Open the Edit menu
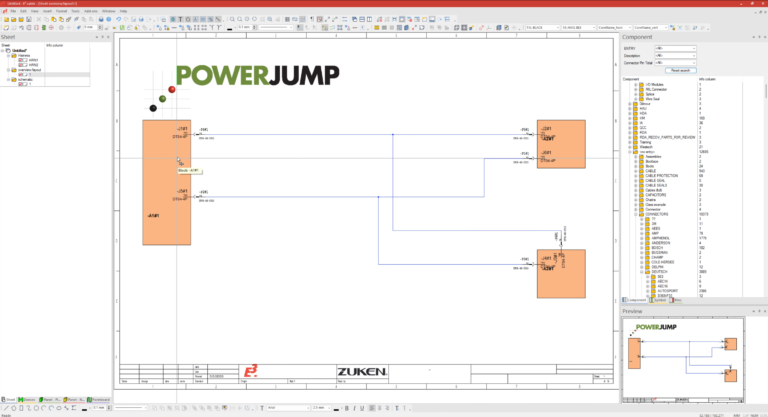Image resolution: width=768 pixels, height=417 pixels. pos(23,11)
